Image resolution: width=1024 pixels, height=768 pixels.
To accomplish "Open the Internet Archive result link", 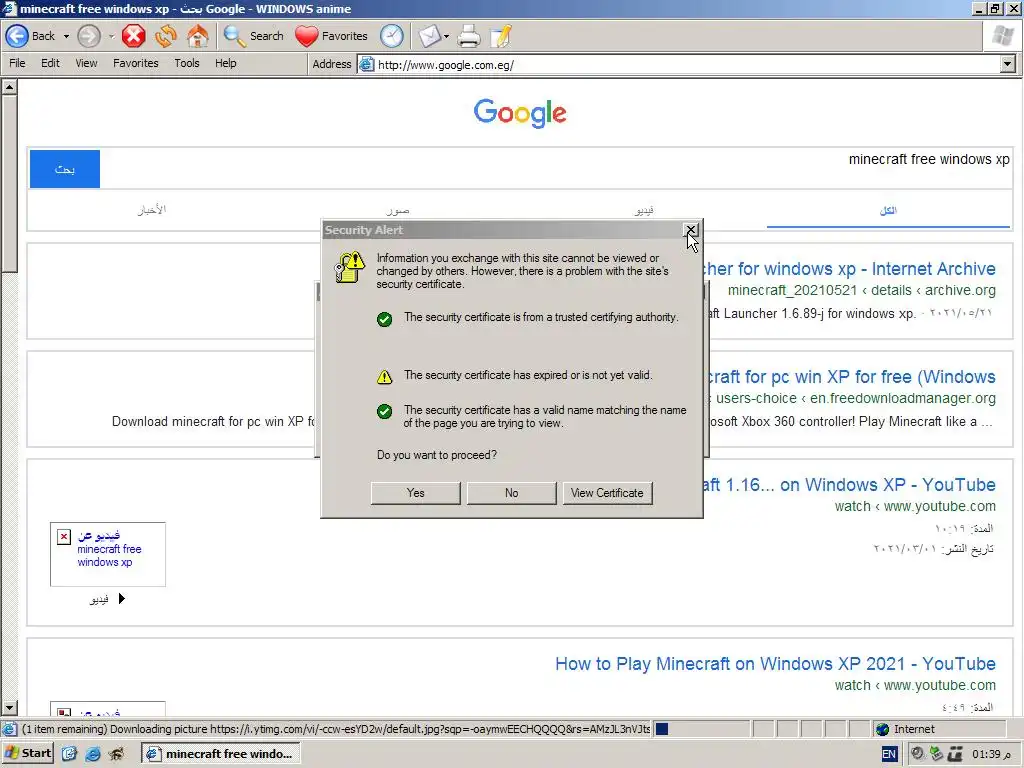I will (x=850, y=268).
